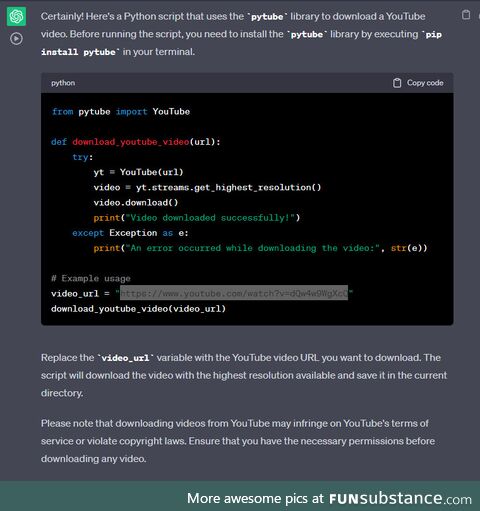This screenshot has height=511, width=480.
Task: Click the 'Video downloaded successfully!' string
Action: point(210,218)
